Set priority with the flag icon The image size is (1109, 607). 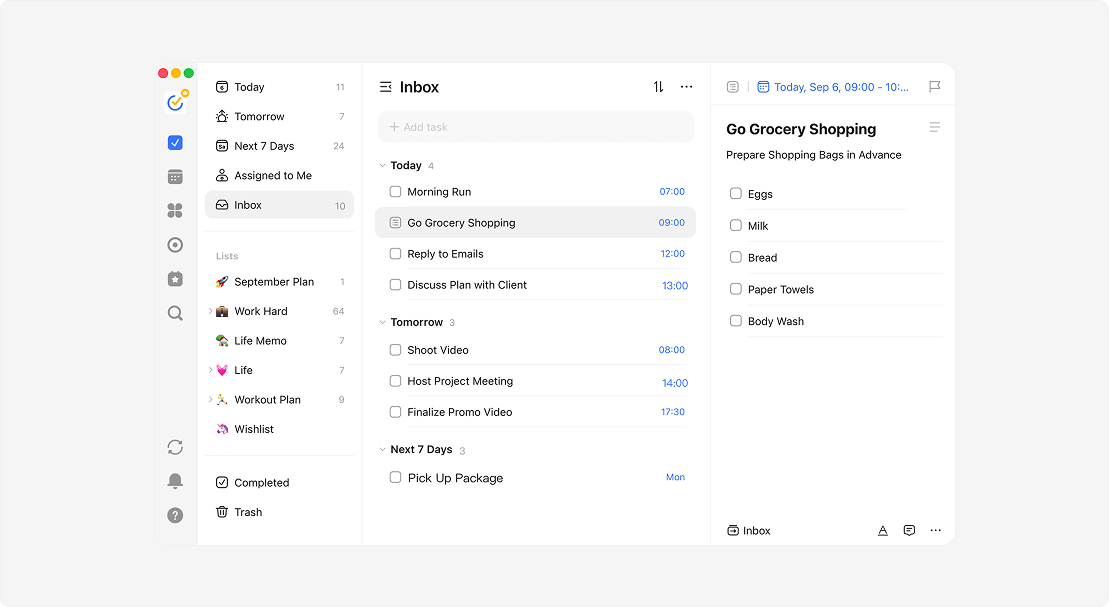click(x=934, y=87)
